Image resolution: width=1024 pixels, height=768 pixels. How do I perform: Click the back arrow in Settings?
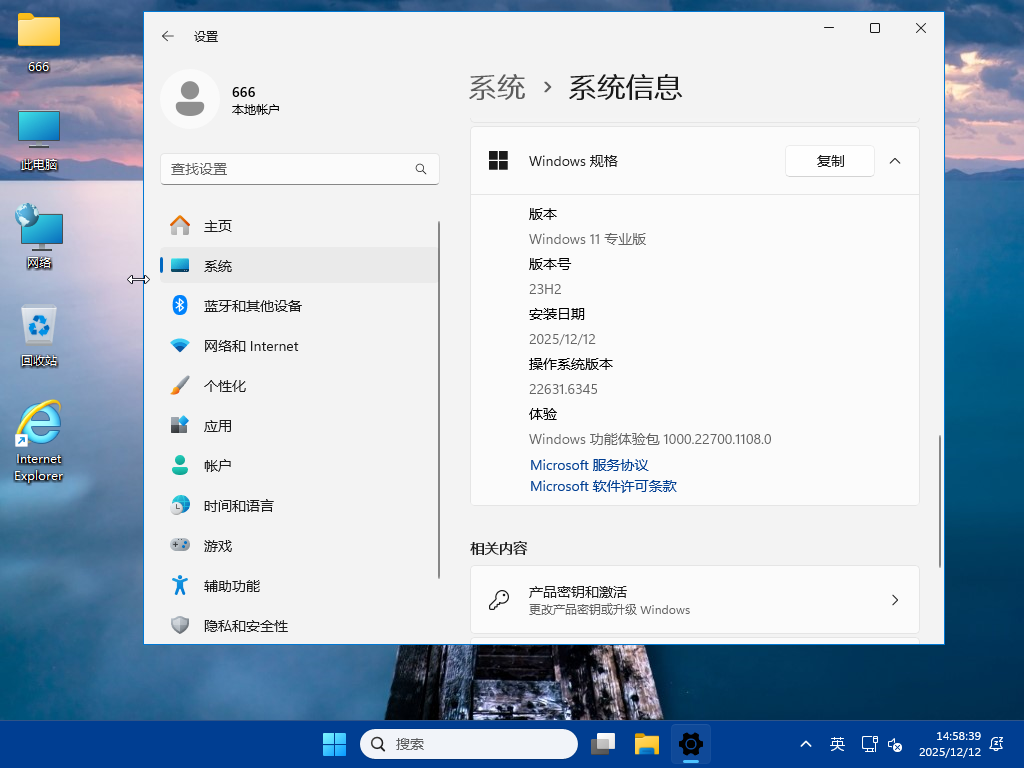click(x=167, y=36)
